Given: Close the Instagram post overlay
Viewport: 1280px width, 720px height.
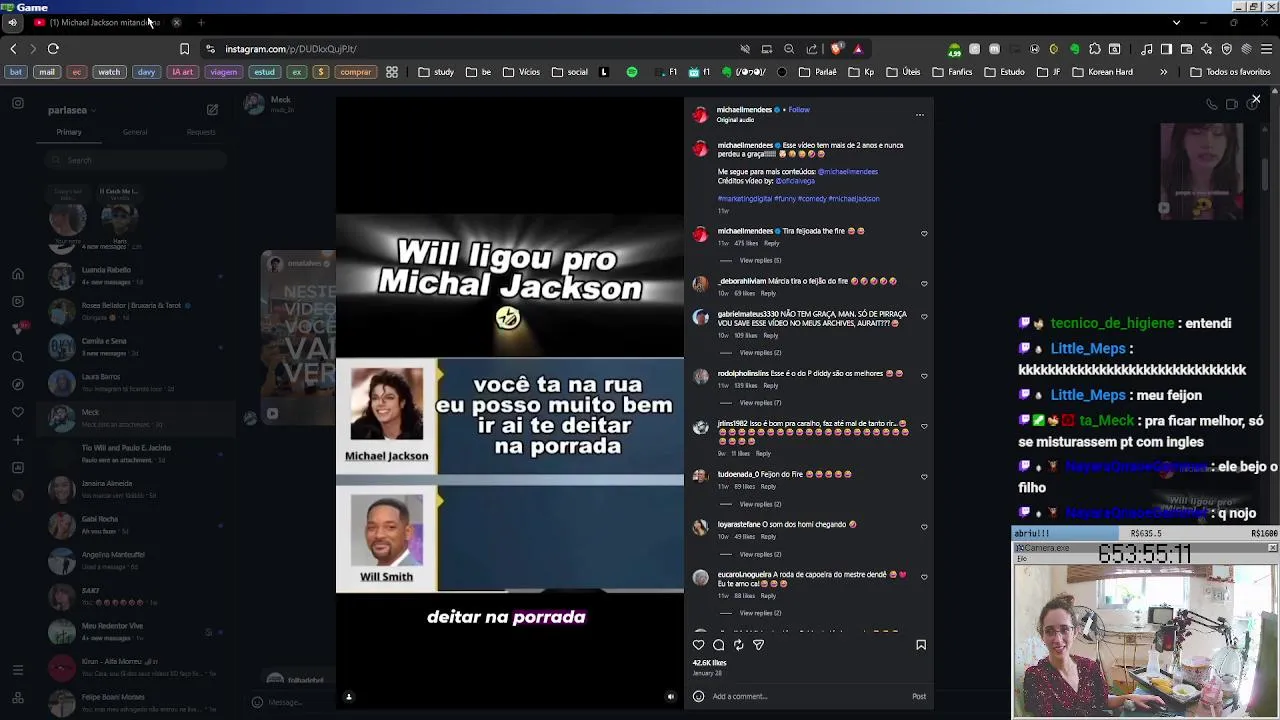Looking at the screenshot, I should click(1256, 100).
